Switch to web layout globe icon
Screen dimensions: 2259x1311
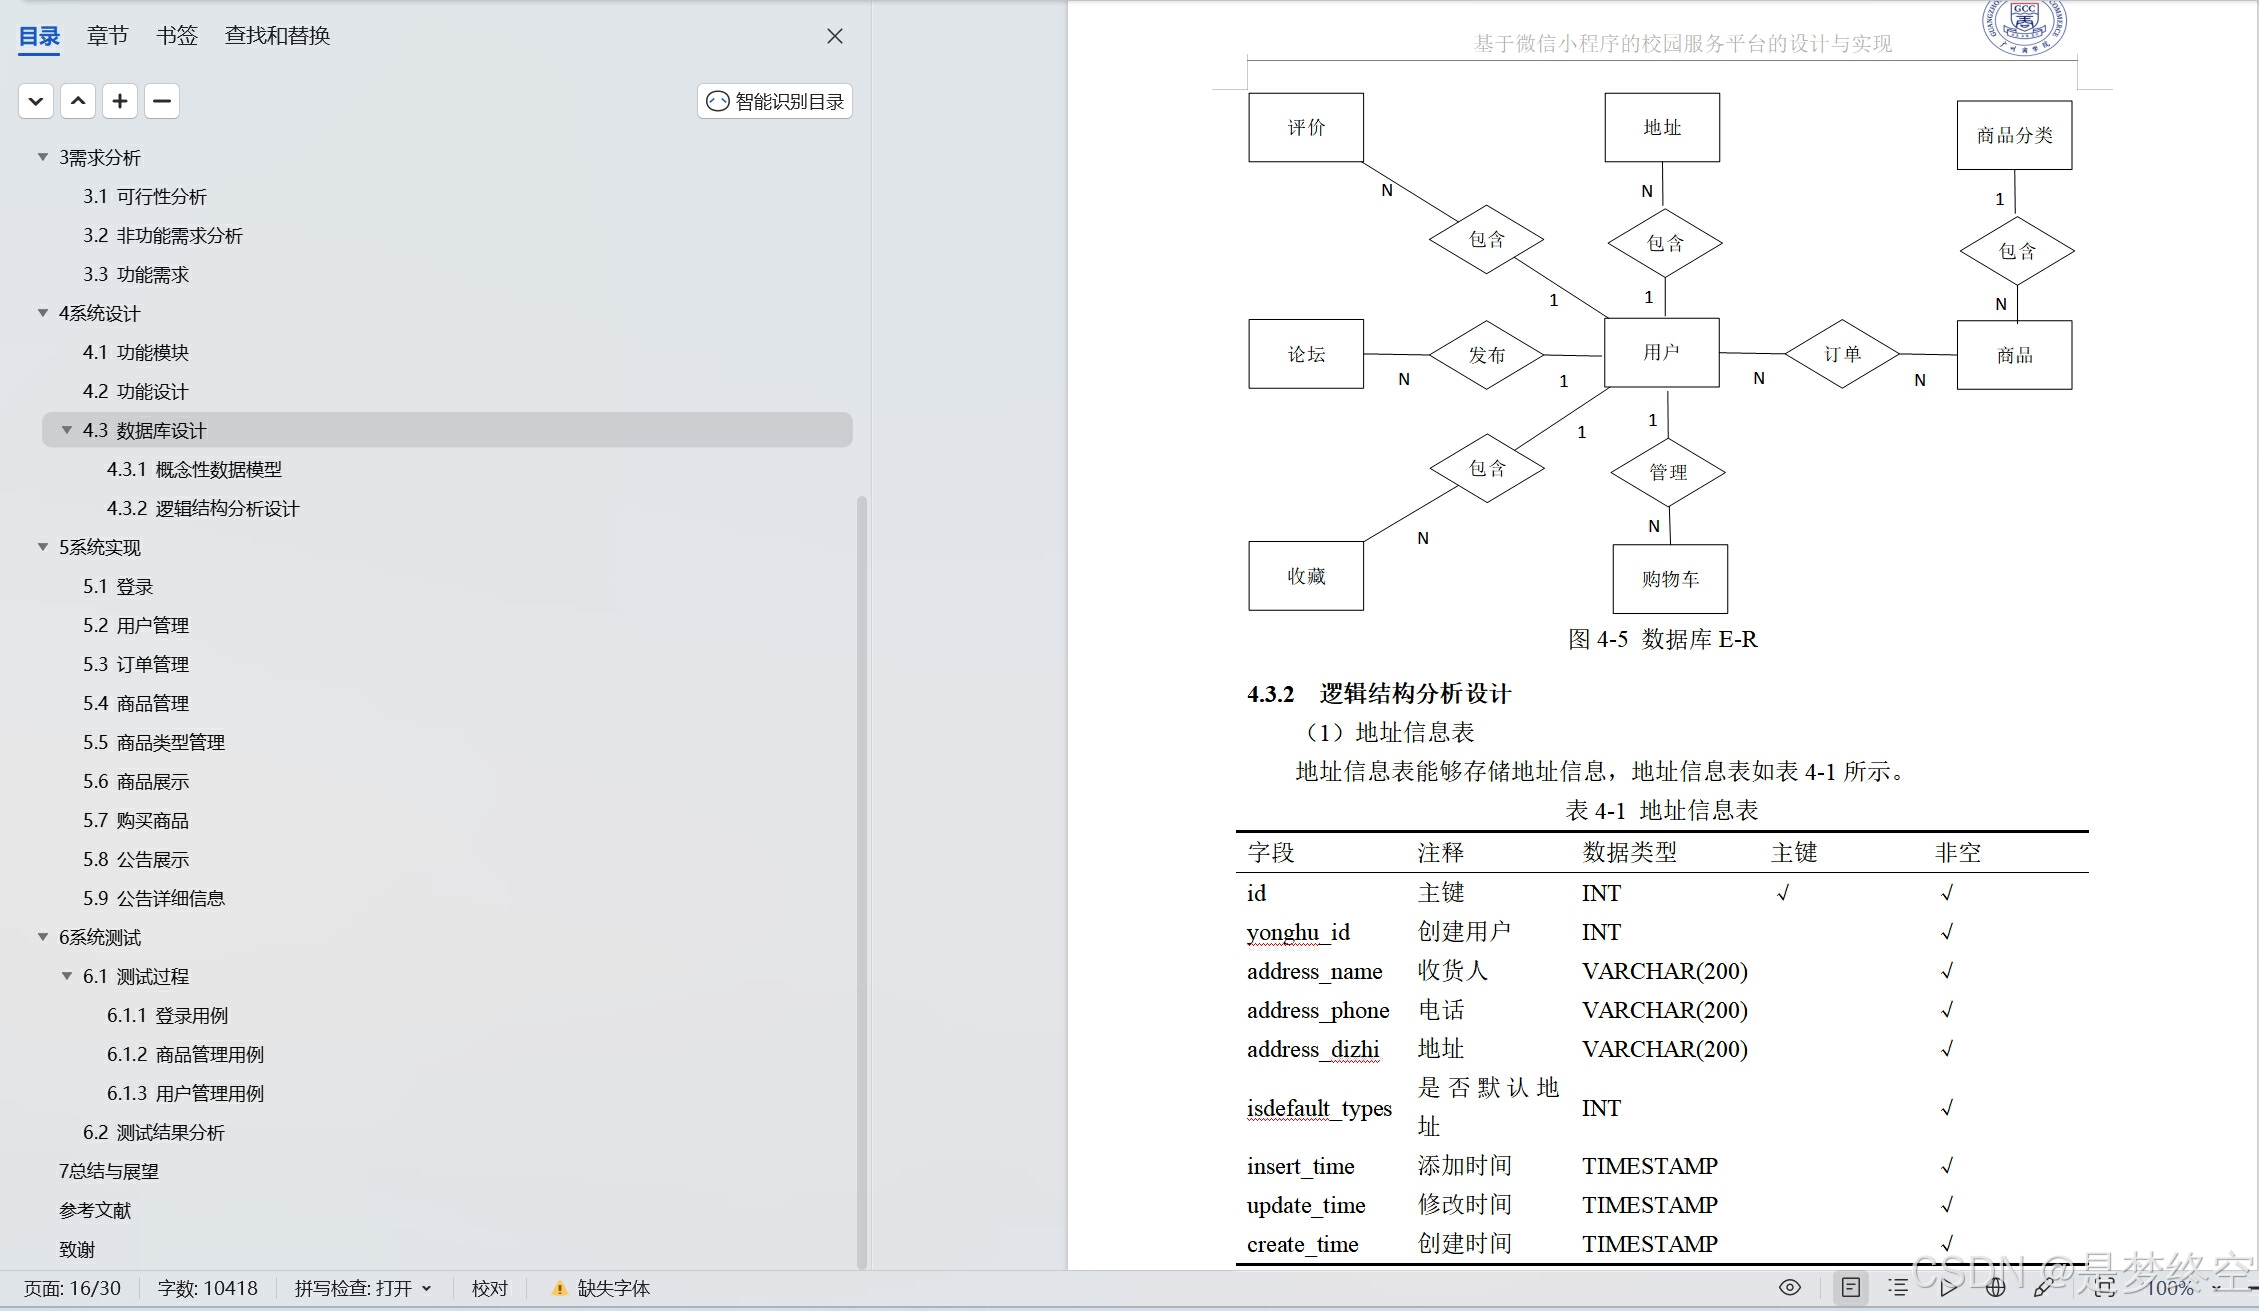click(1996, 1287)
